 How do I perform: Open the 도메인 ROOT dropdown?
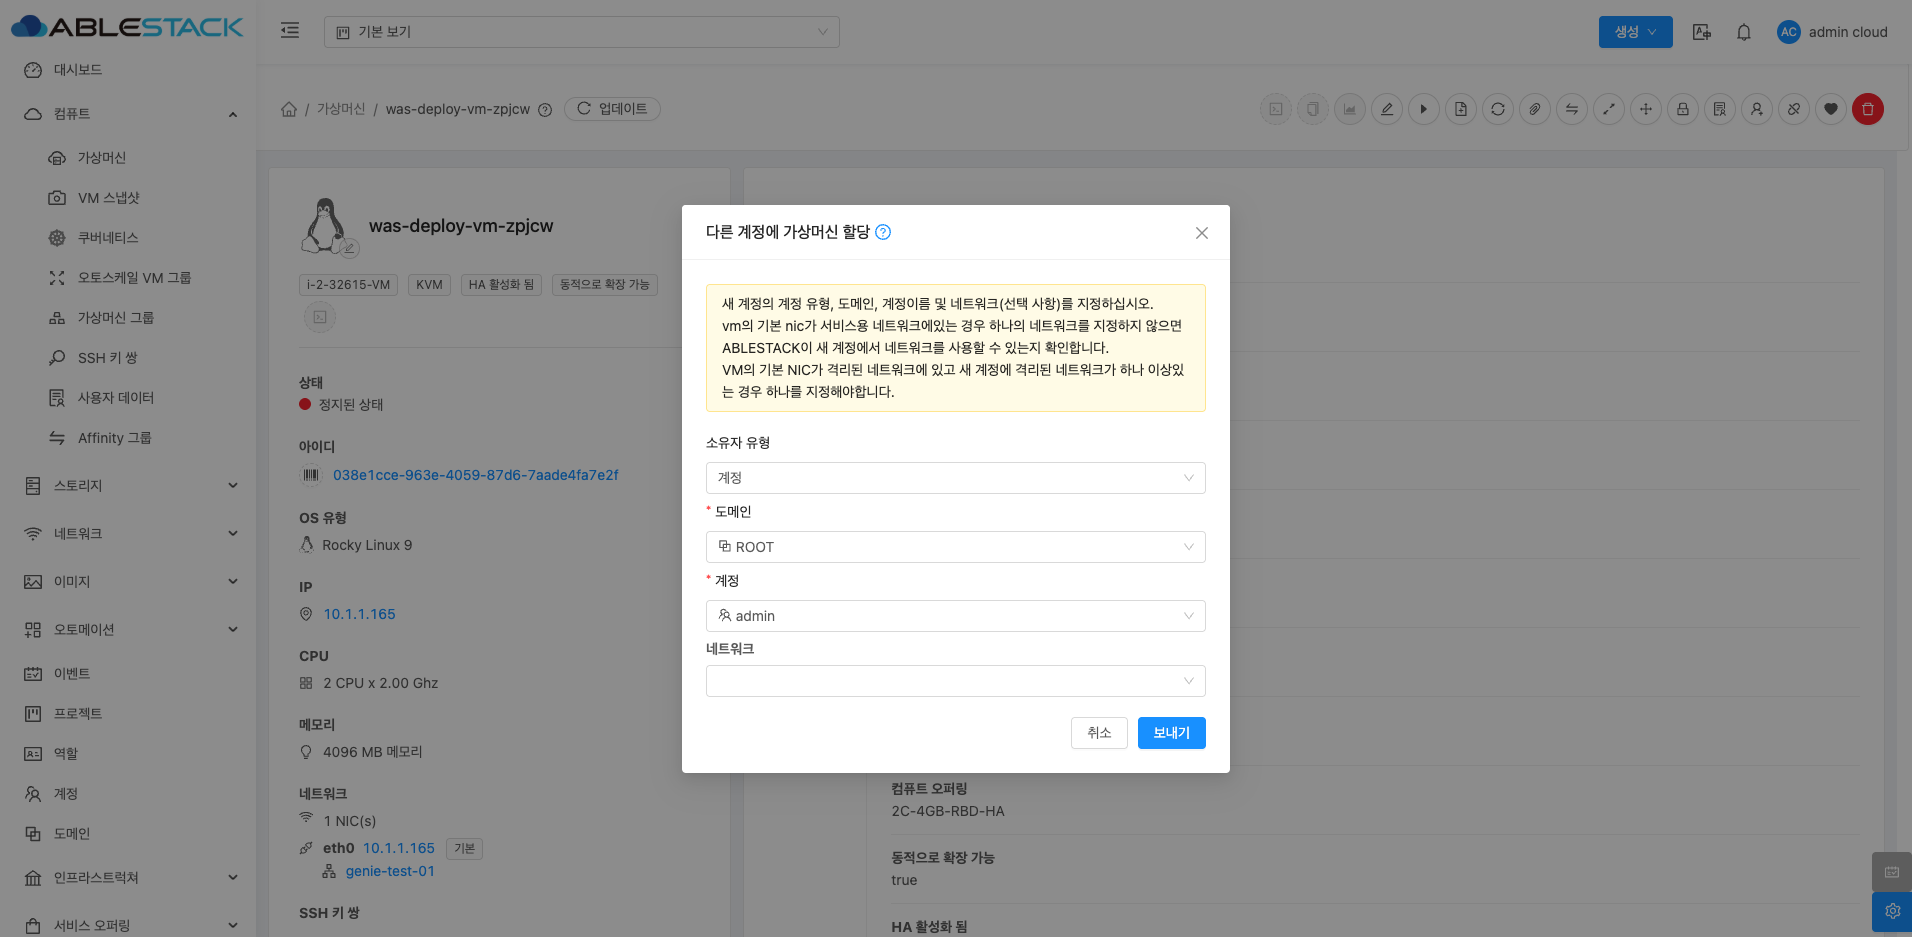954,547
